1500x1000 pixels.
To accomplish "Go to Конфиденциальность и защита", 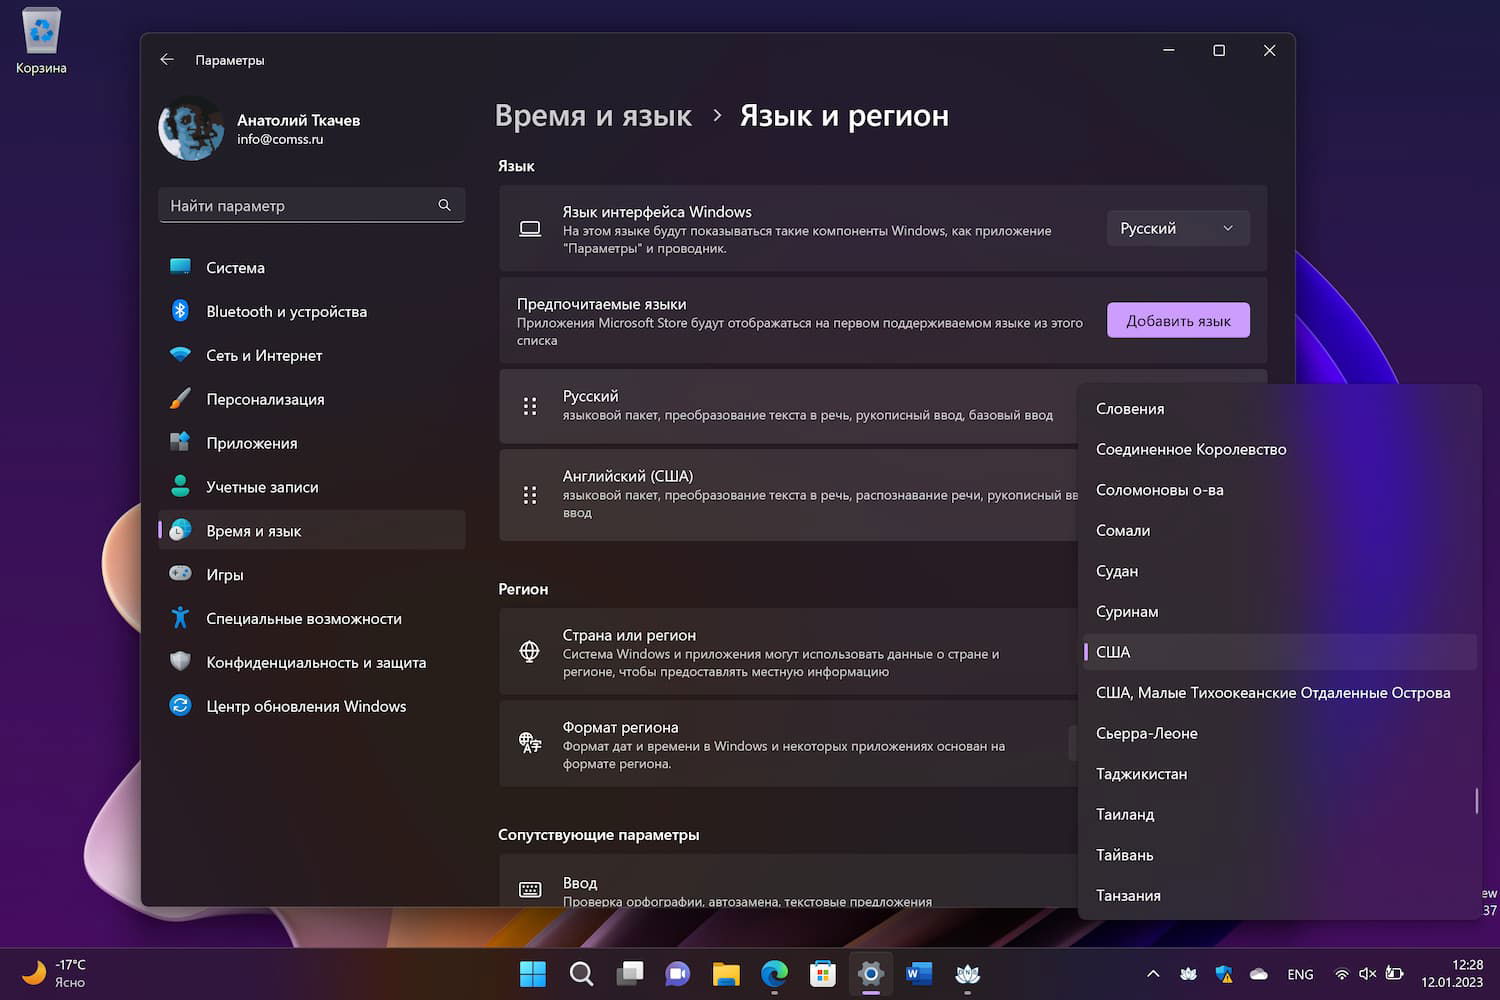I will tap(312, 662).
